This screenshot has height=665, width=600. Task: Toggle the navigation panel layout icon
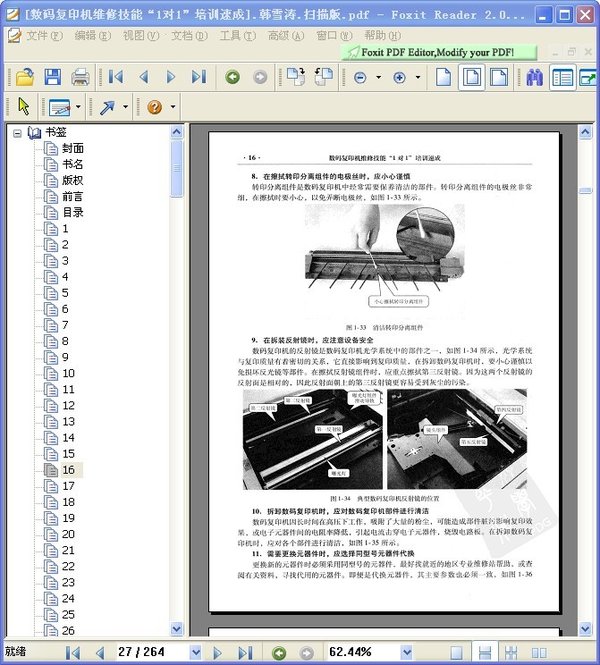coord(563,78)
